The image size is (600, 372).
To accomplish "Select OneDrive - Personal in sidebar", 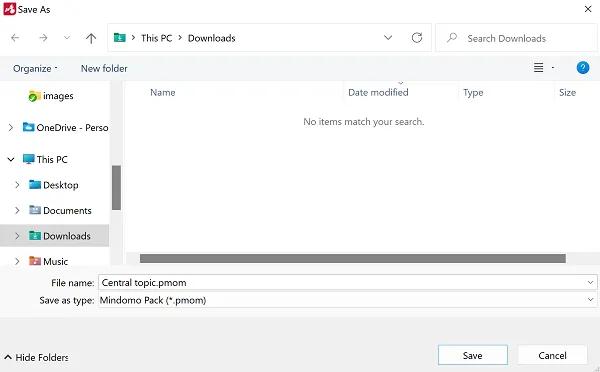I will 65,127.
